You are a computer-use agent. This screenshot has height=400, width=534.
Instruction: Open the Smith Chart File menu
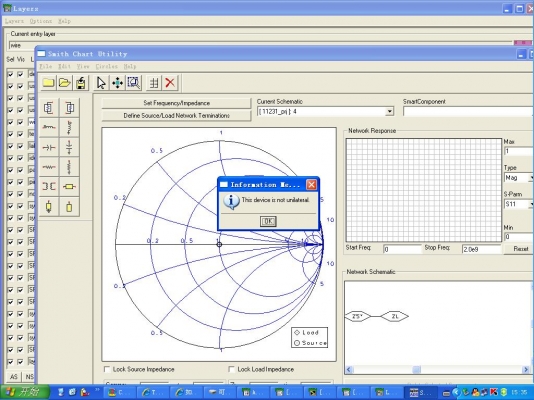pos(46,66)
